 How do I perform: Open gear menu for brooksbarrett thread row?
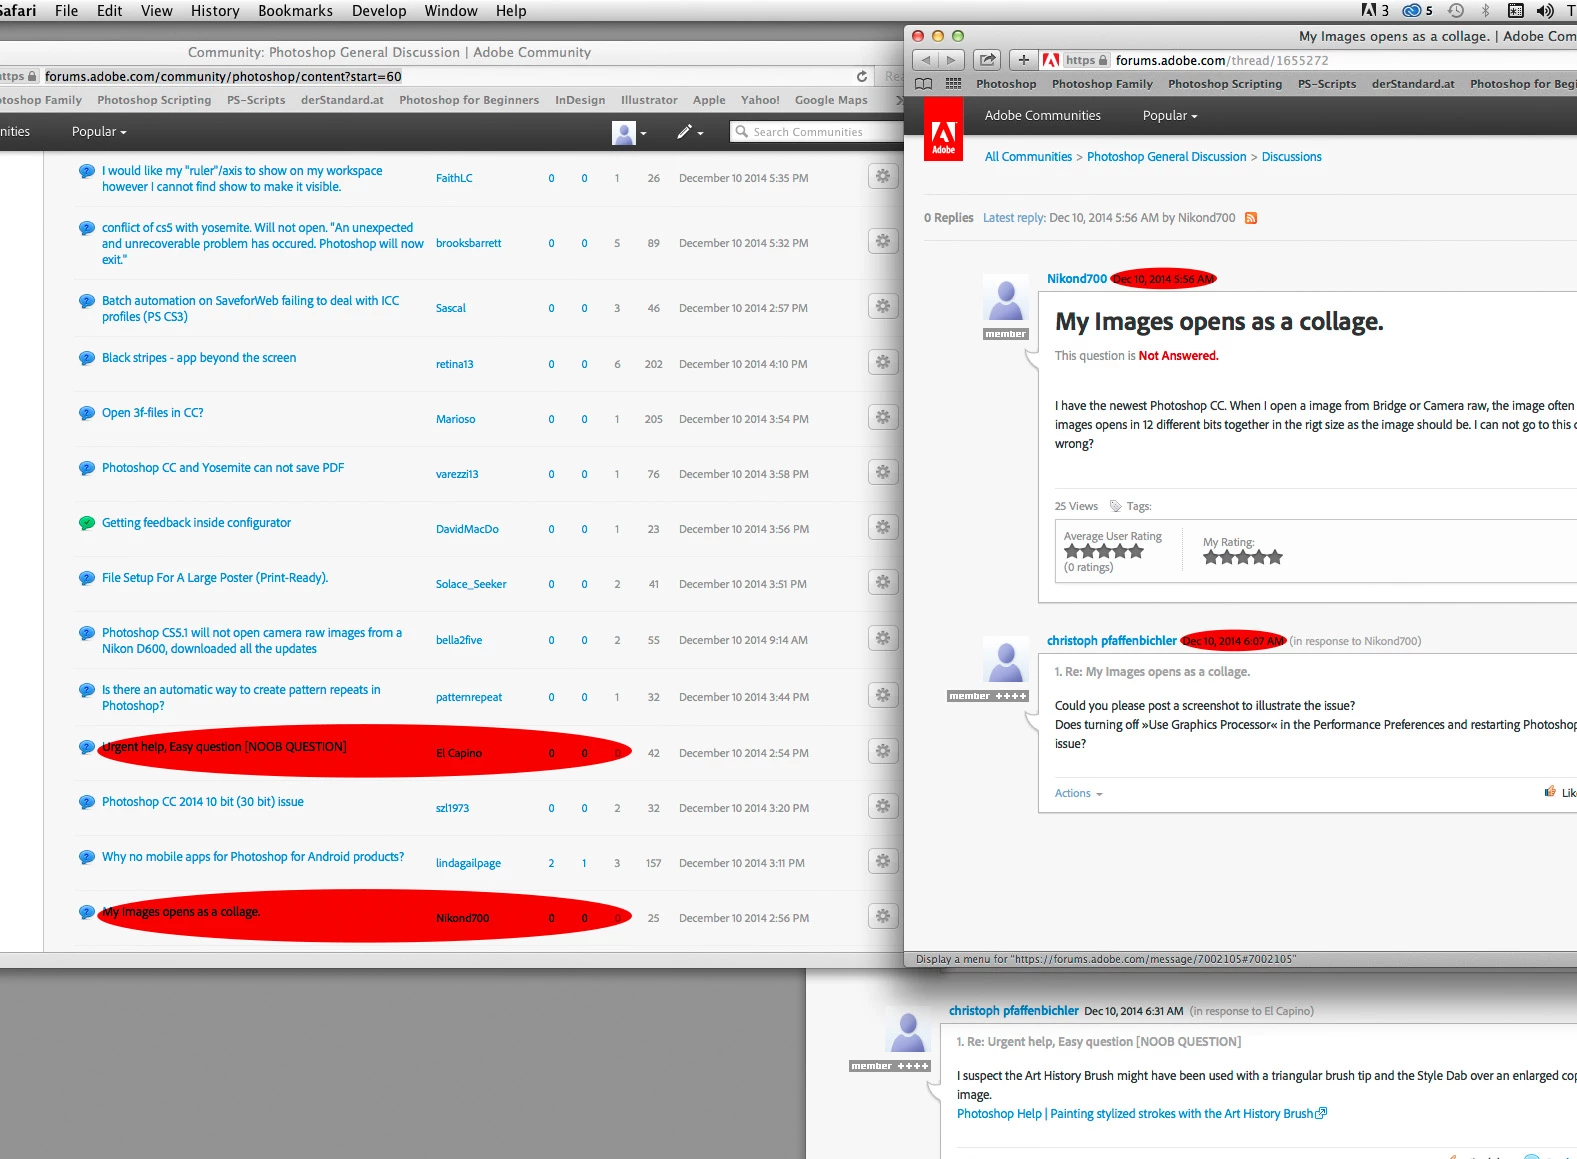(x=882, y=242)
